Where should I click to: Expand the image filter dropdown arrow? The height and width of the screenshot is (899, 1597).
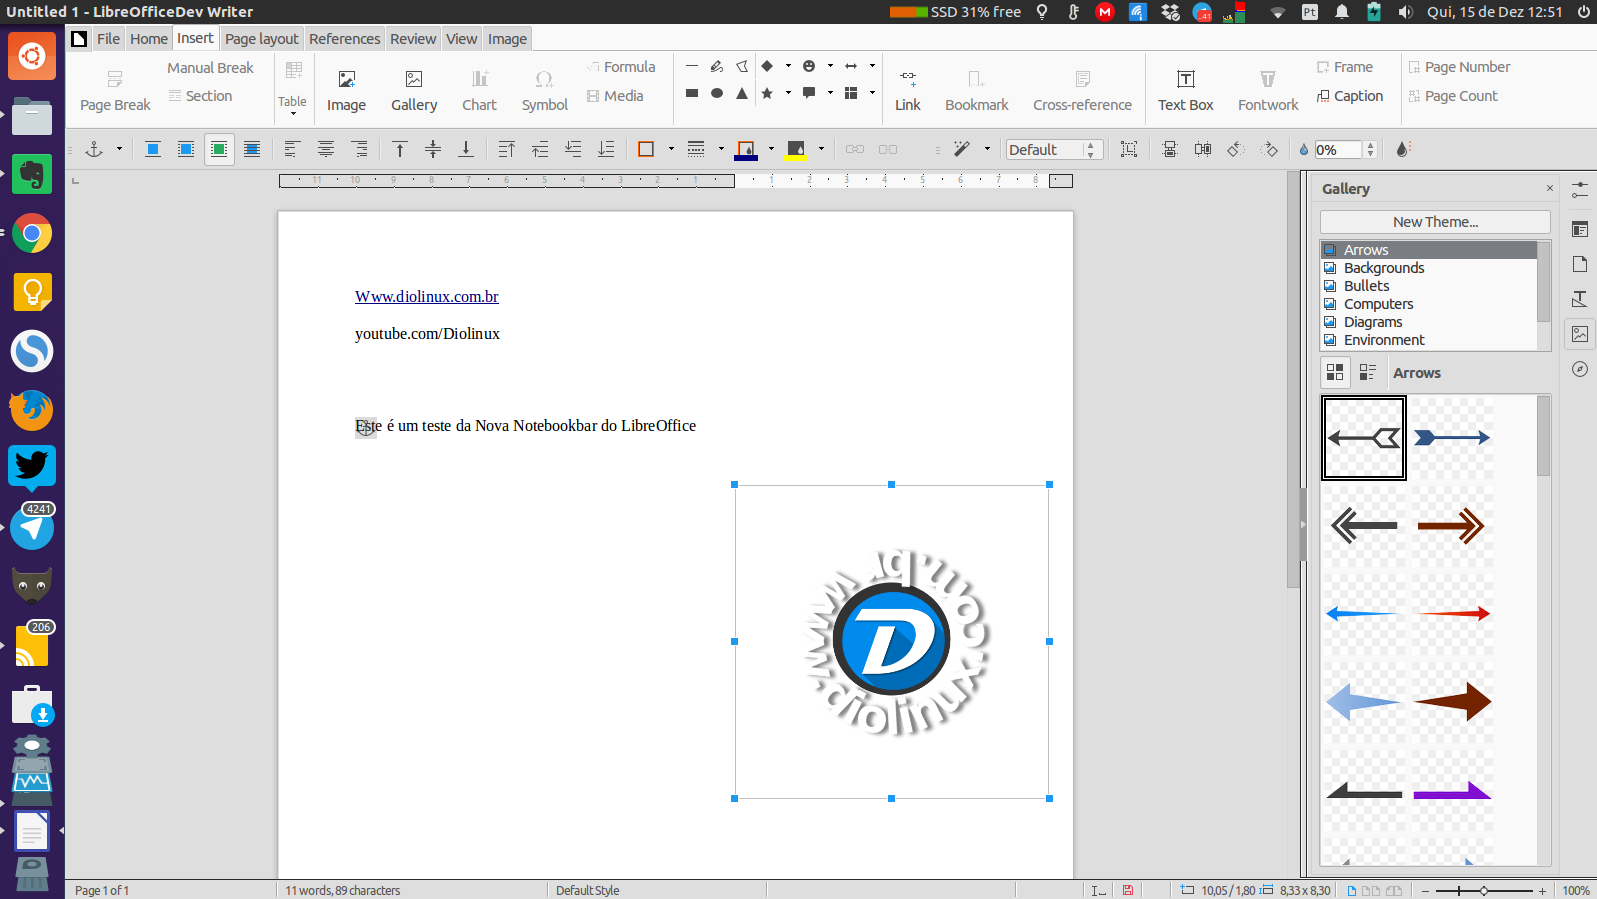tap(987, 149)
